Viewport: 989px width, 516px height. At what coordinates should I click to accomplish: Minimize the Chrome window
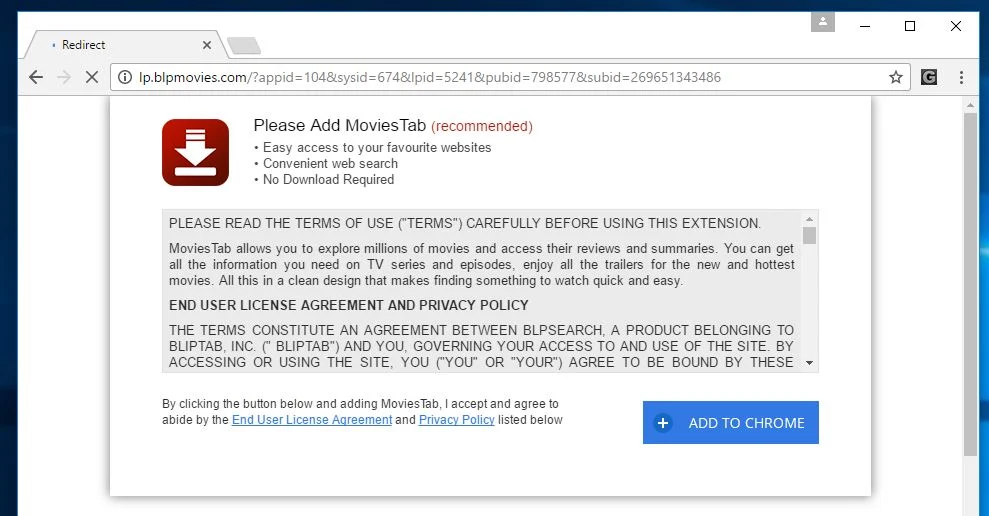coord(865,26)
